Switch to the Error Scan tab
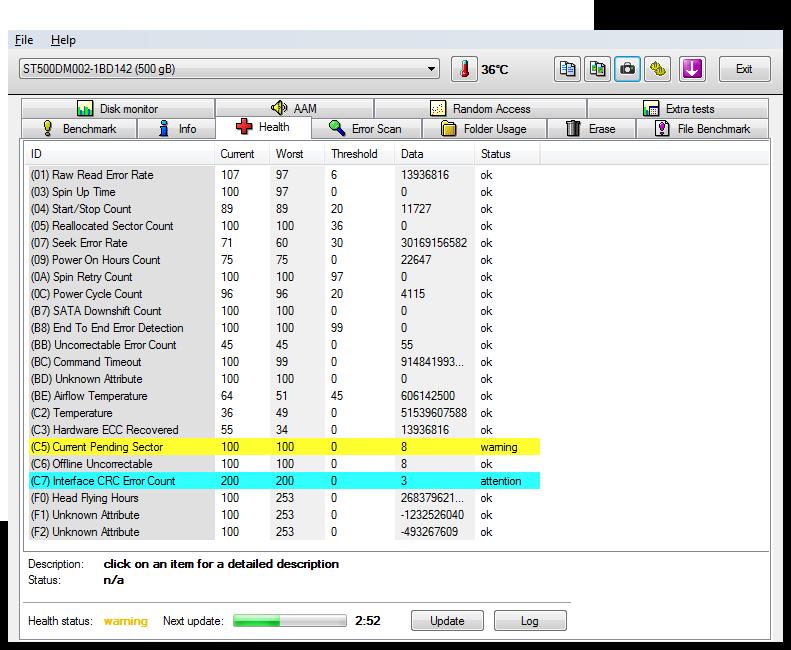The height and width of the screenshot is (650, 791). (x=366, y=129)
